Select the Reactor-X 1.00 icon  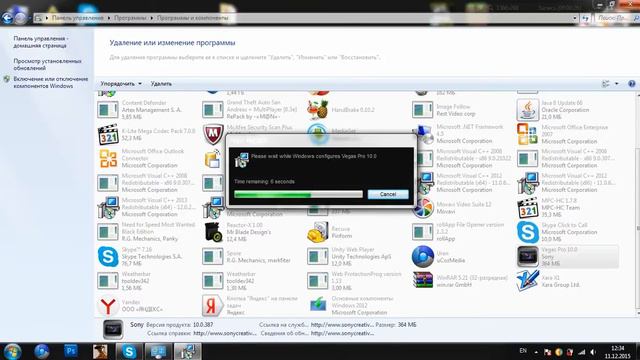click(x=213, y=232)
